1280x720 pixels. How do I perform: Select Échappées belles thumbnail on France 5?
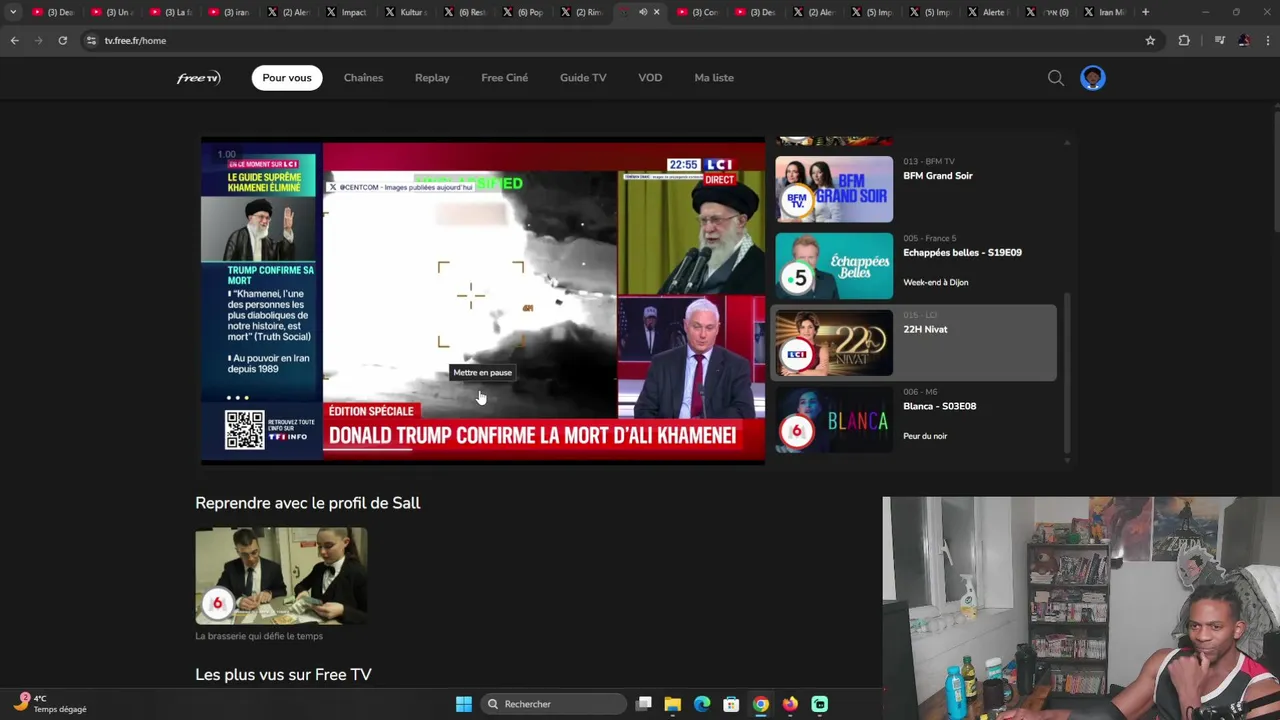click(x=834, y=266)
